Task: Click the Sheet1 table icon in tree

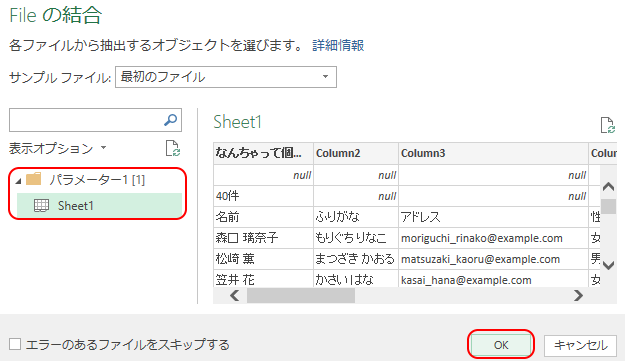Action: 41,206
